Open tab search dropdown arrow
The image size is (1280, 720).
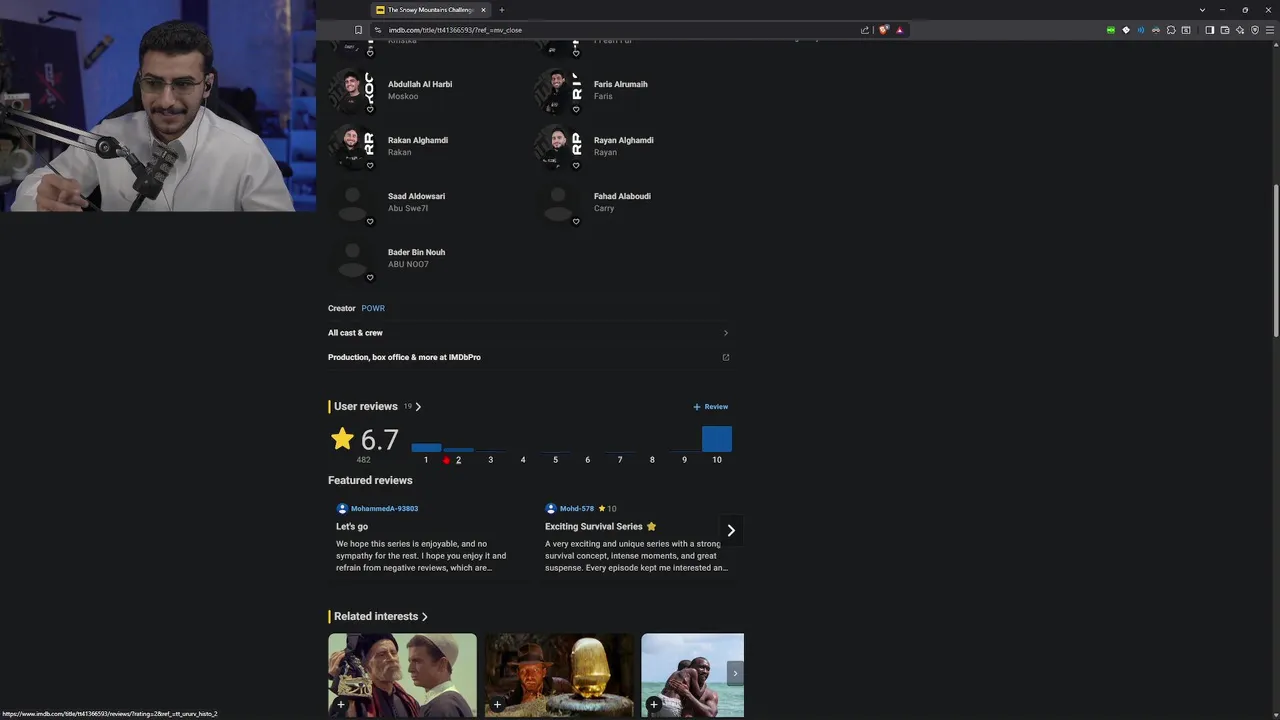[x=1202, y=10]
